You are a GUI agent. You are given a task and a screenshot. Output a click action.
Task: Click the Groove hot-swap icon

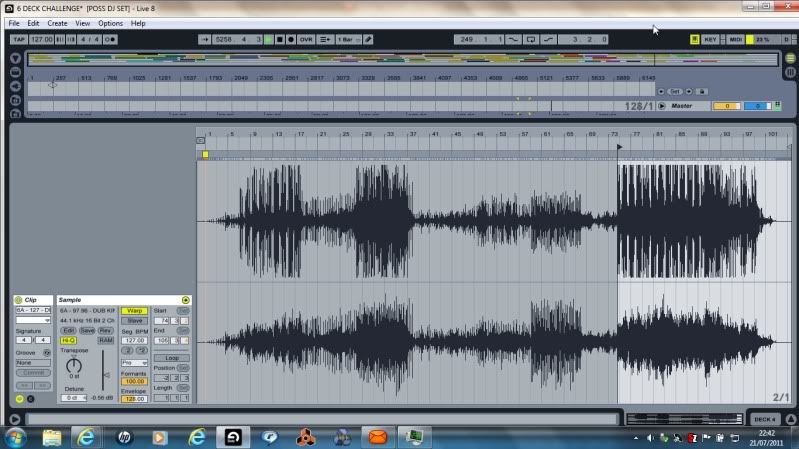47,351
